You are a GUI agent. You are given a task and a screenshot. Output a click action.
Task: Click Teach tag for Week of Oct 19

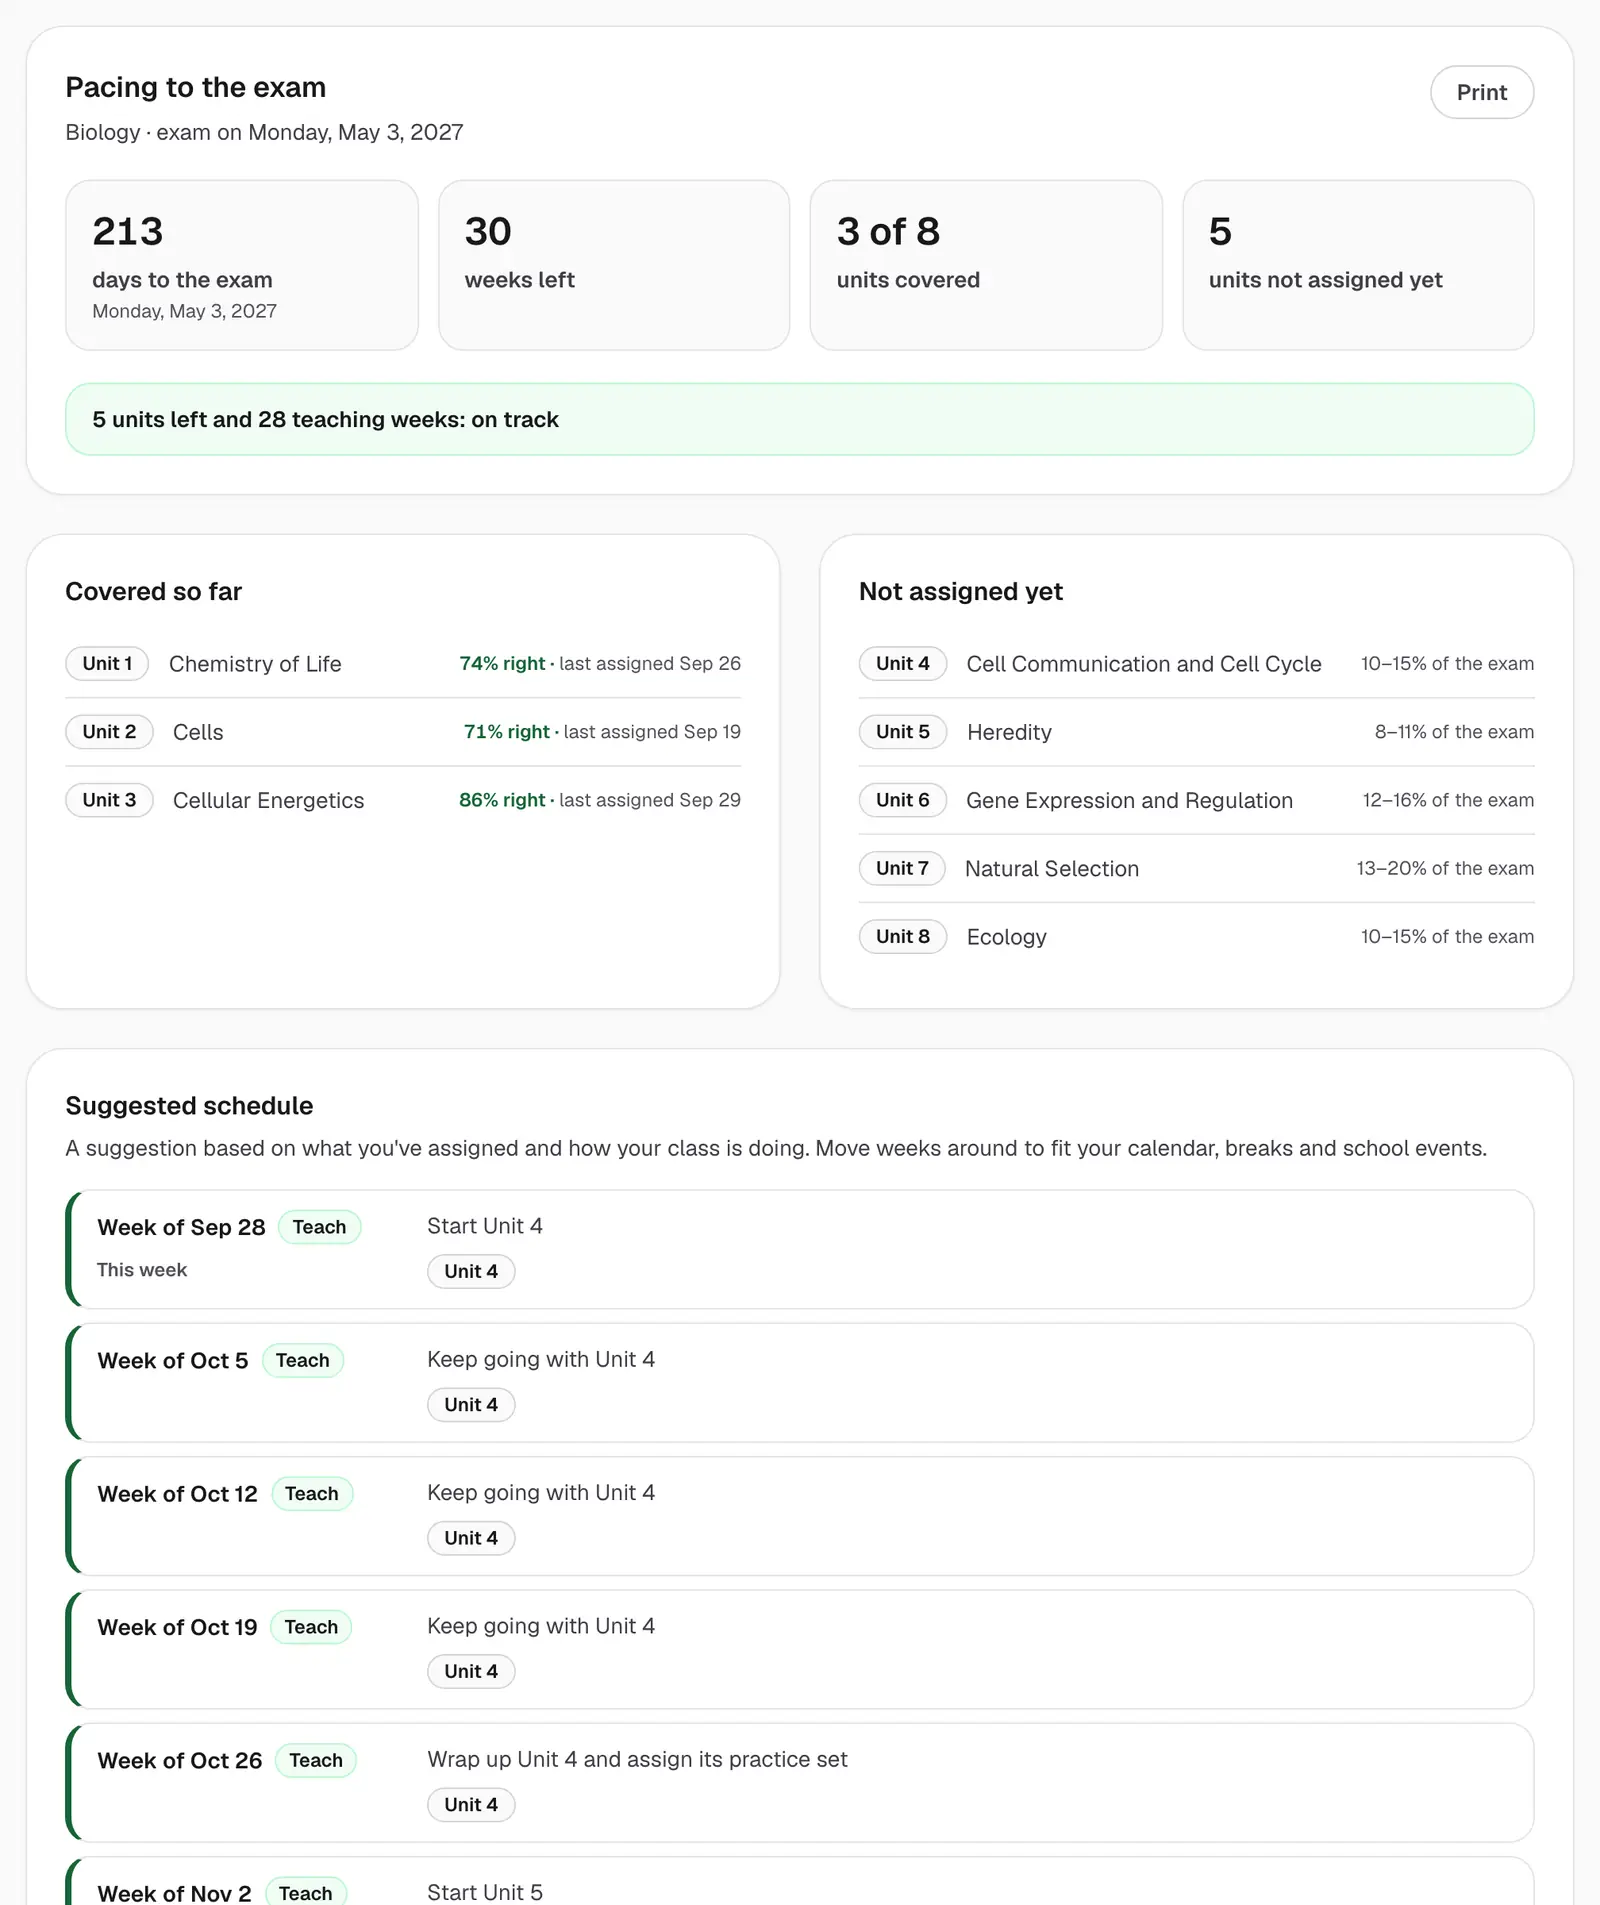pos(311,1627)
